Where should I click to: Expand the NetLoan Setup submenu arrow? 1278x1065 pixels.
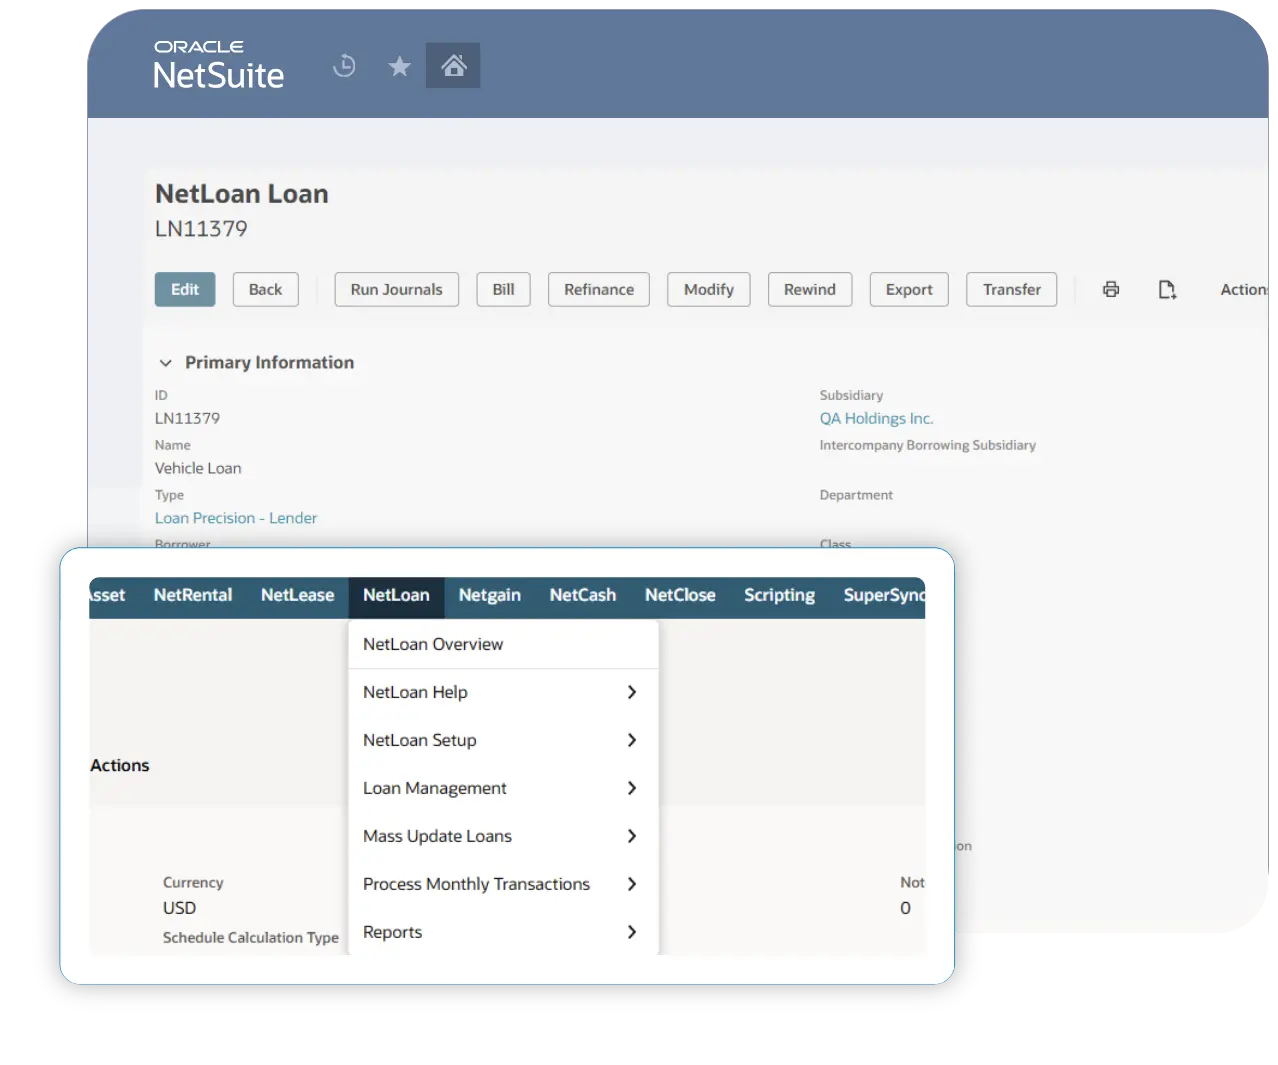(x=632, y=740)
